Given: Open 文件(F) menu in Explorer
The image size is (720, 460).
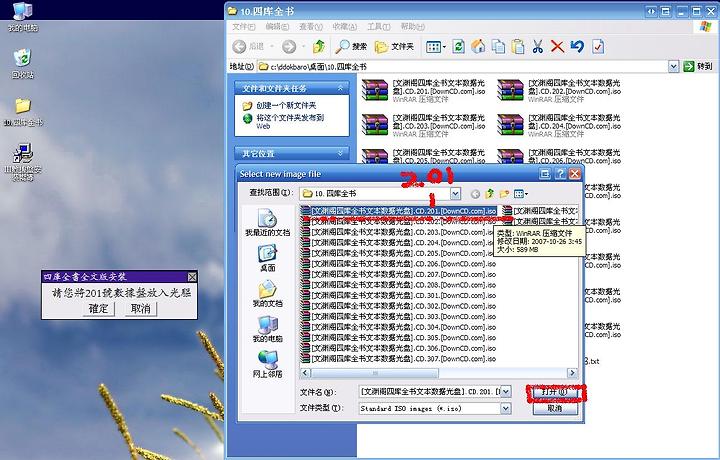Looking at the screenshot, I should [x=243, y=27].
